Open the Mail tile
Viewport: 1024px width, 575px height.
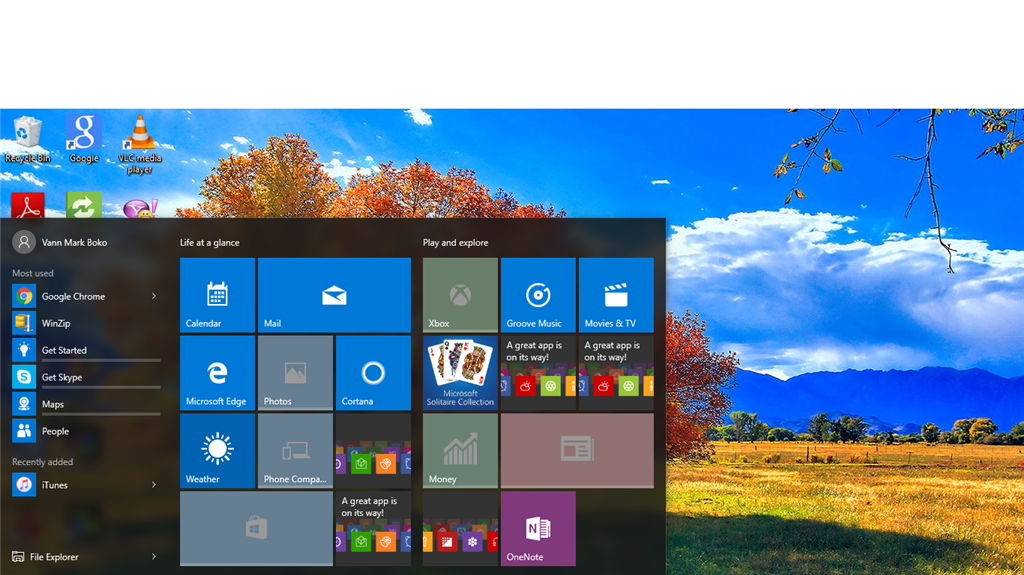tap(334, 295)
